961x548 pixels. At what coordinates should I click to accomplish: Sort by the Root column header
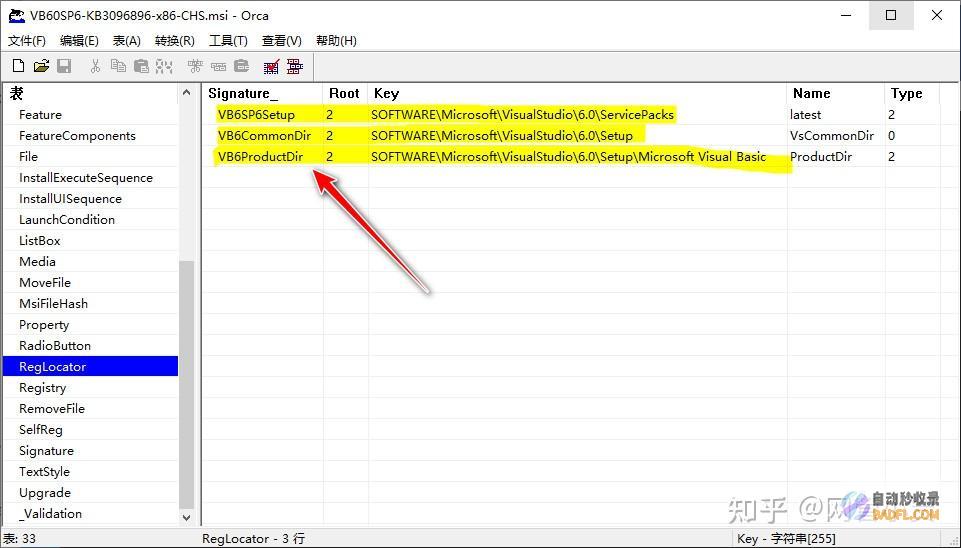(344, 94)
